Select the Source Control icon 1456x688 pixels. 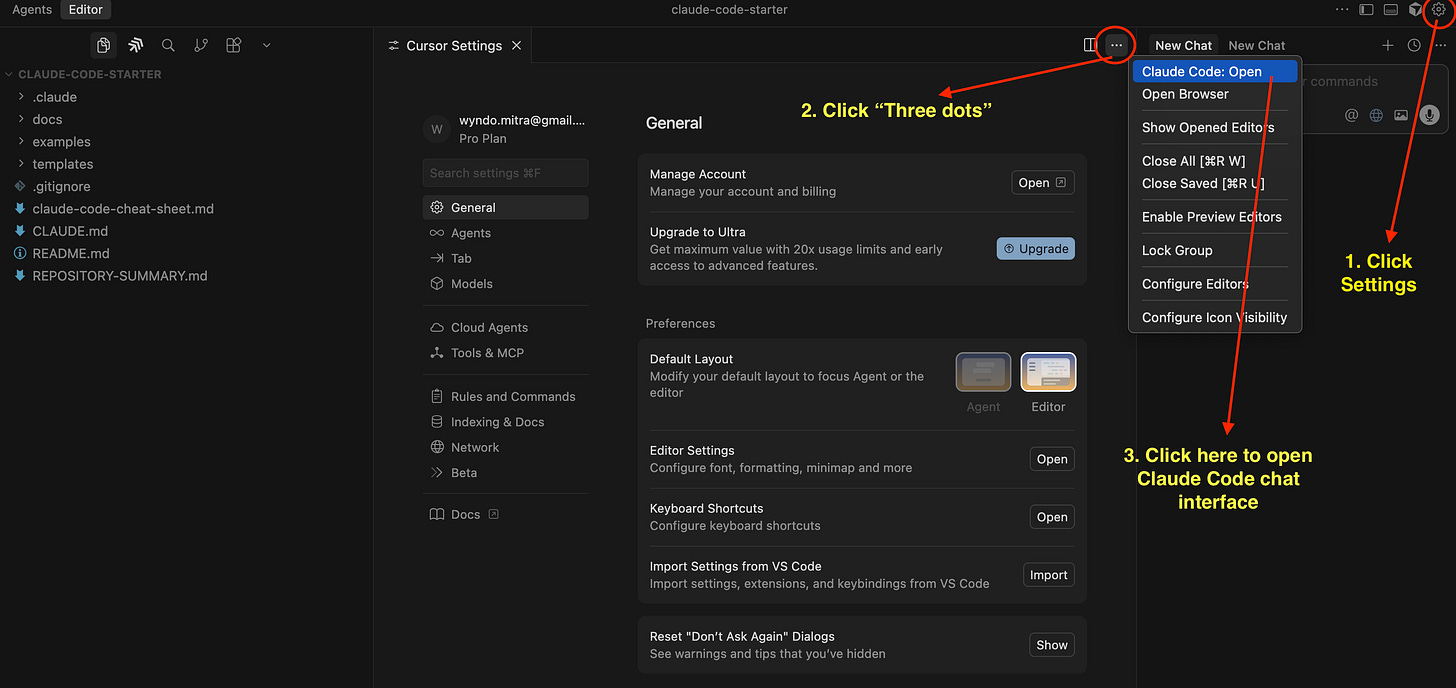pyautogui.click(x=199, y=45)
